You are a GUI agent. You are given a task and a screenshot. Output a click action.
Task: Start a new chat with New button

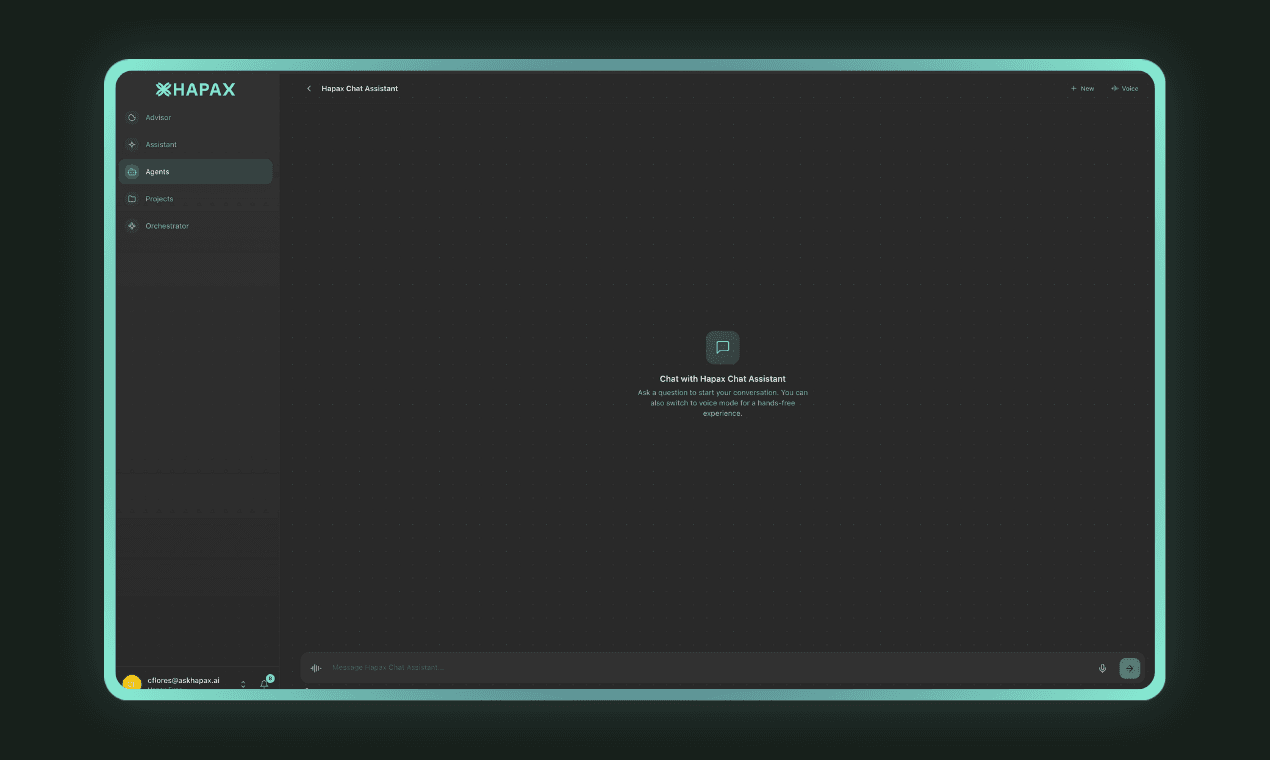[1082, 89]
